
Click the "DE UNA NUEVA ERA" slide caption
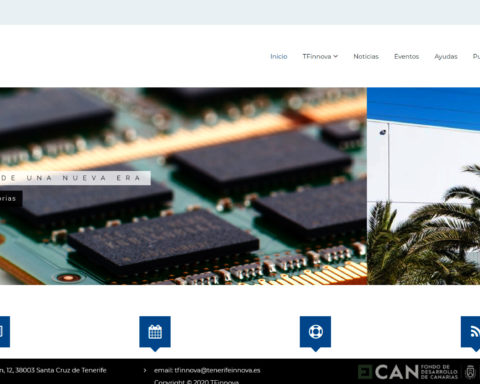pyautogui.click(x=75, y=178)
